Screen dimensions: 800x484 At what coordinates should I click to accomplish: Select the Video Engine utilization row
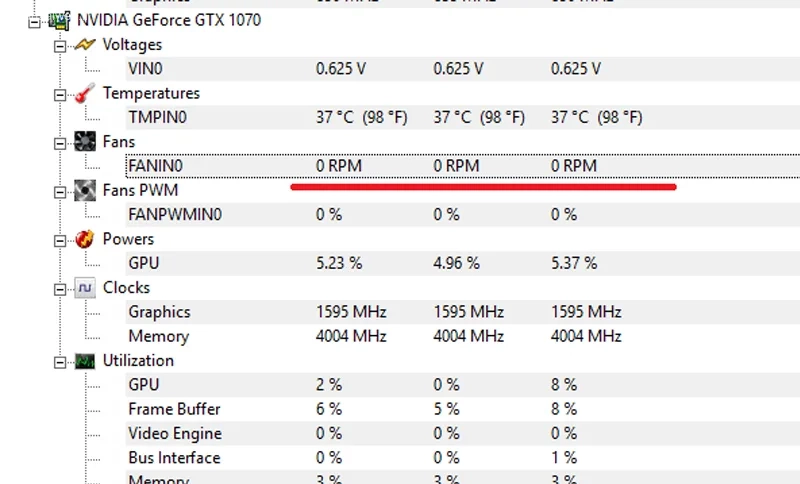point(174,433)
